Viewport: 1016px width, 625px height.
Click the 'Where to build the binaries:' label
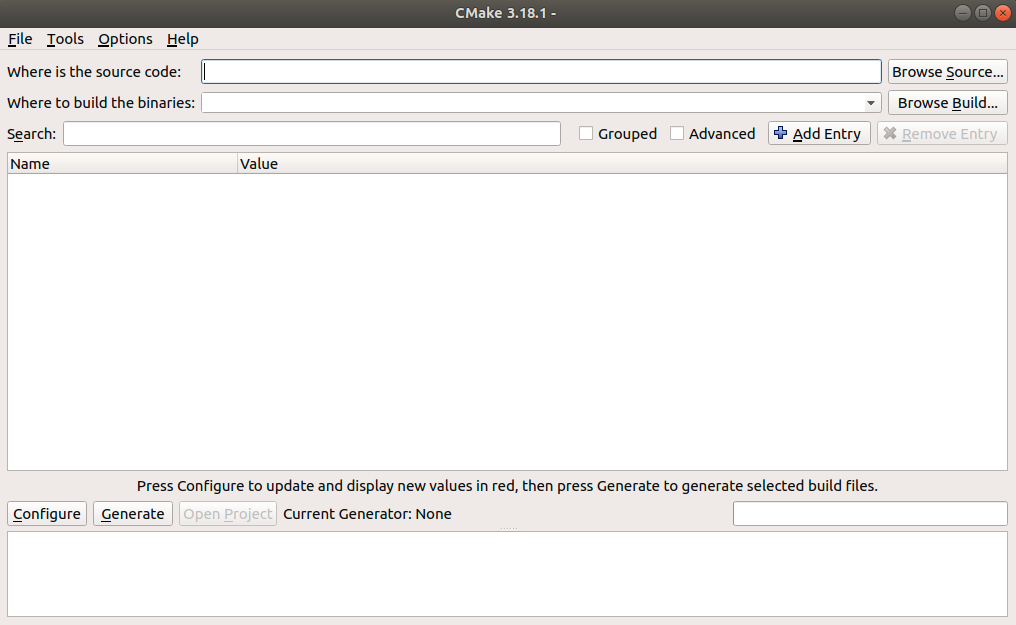[x=101, y=103]
